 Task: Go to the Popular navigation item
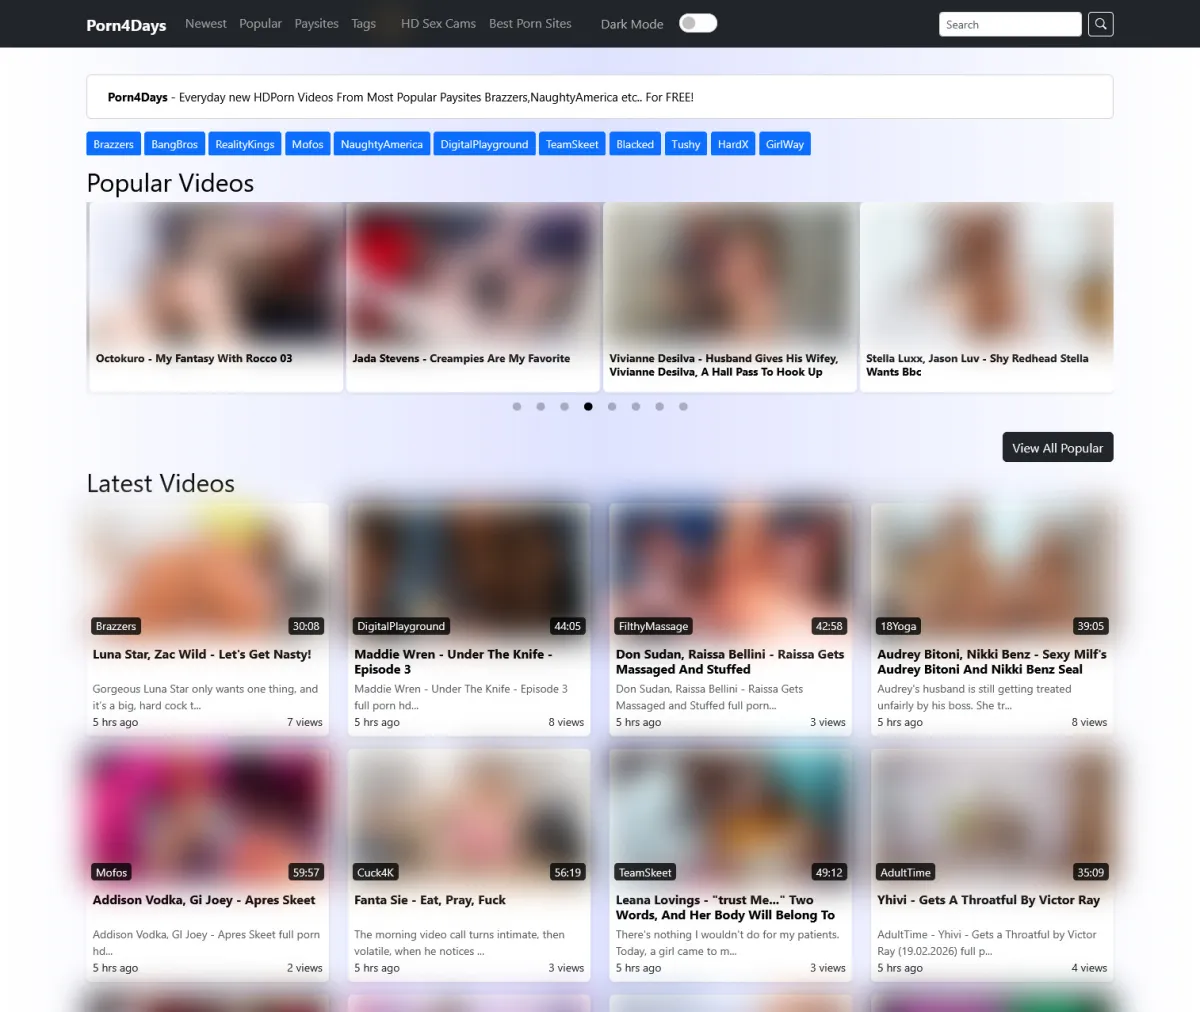click(260, 23)
